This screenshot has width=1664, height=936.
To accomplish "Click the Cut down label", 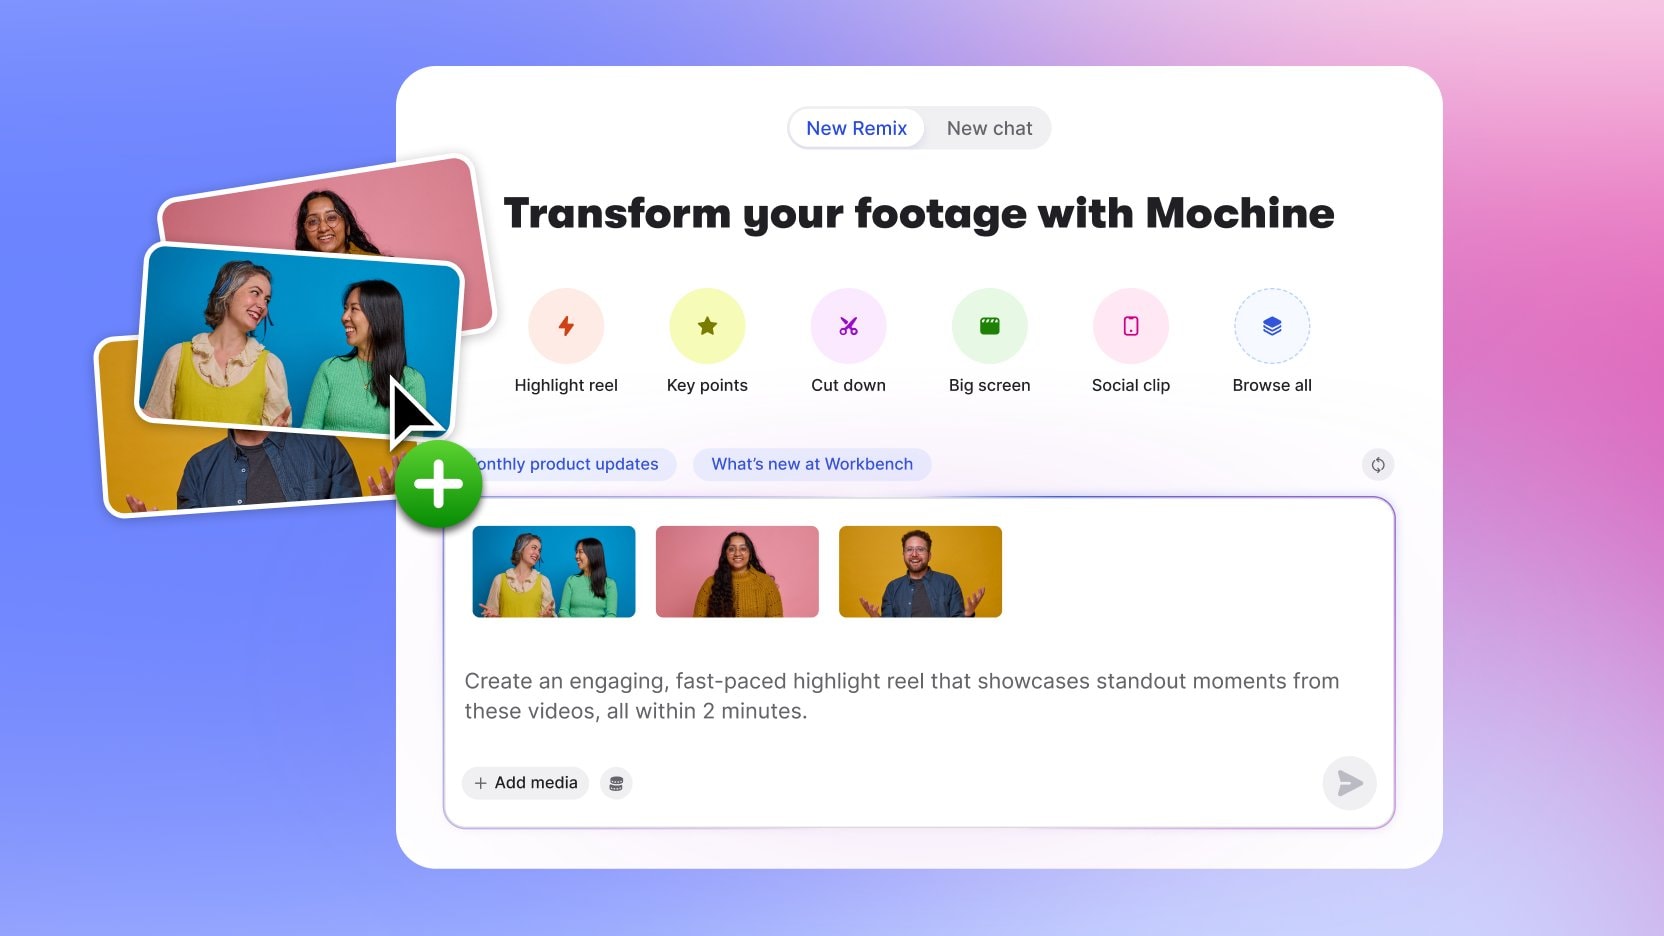I will 848,385.
